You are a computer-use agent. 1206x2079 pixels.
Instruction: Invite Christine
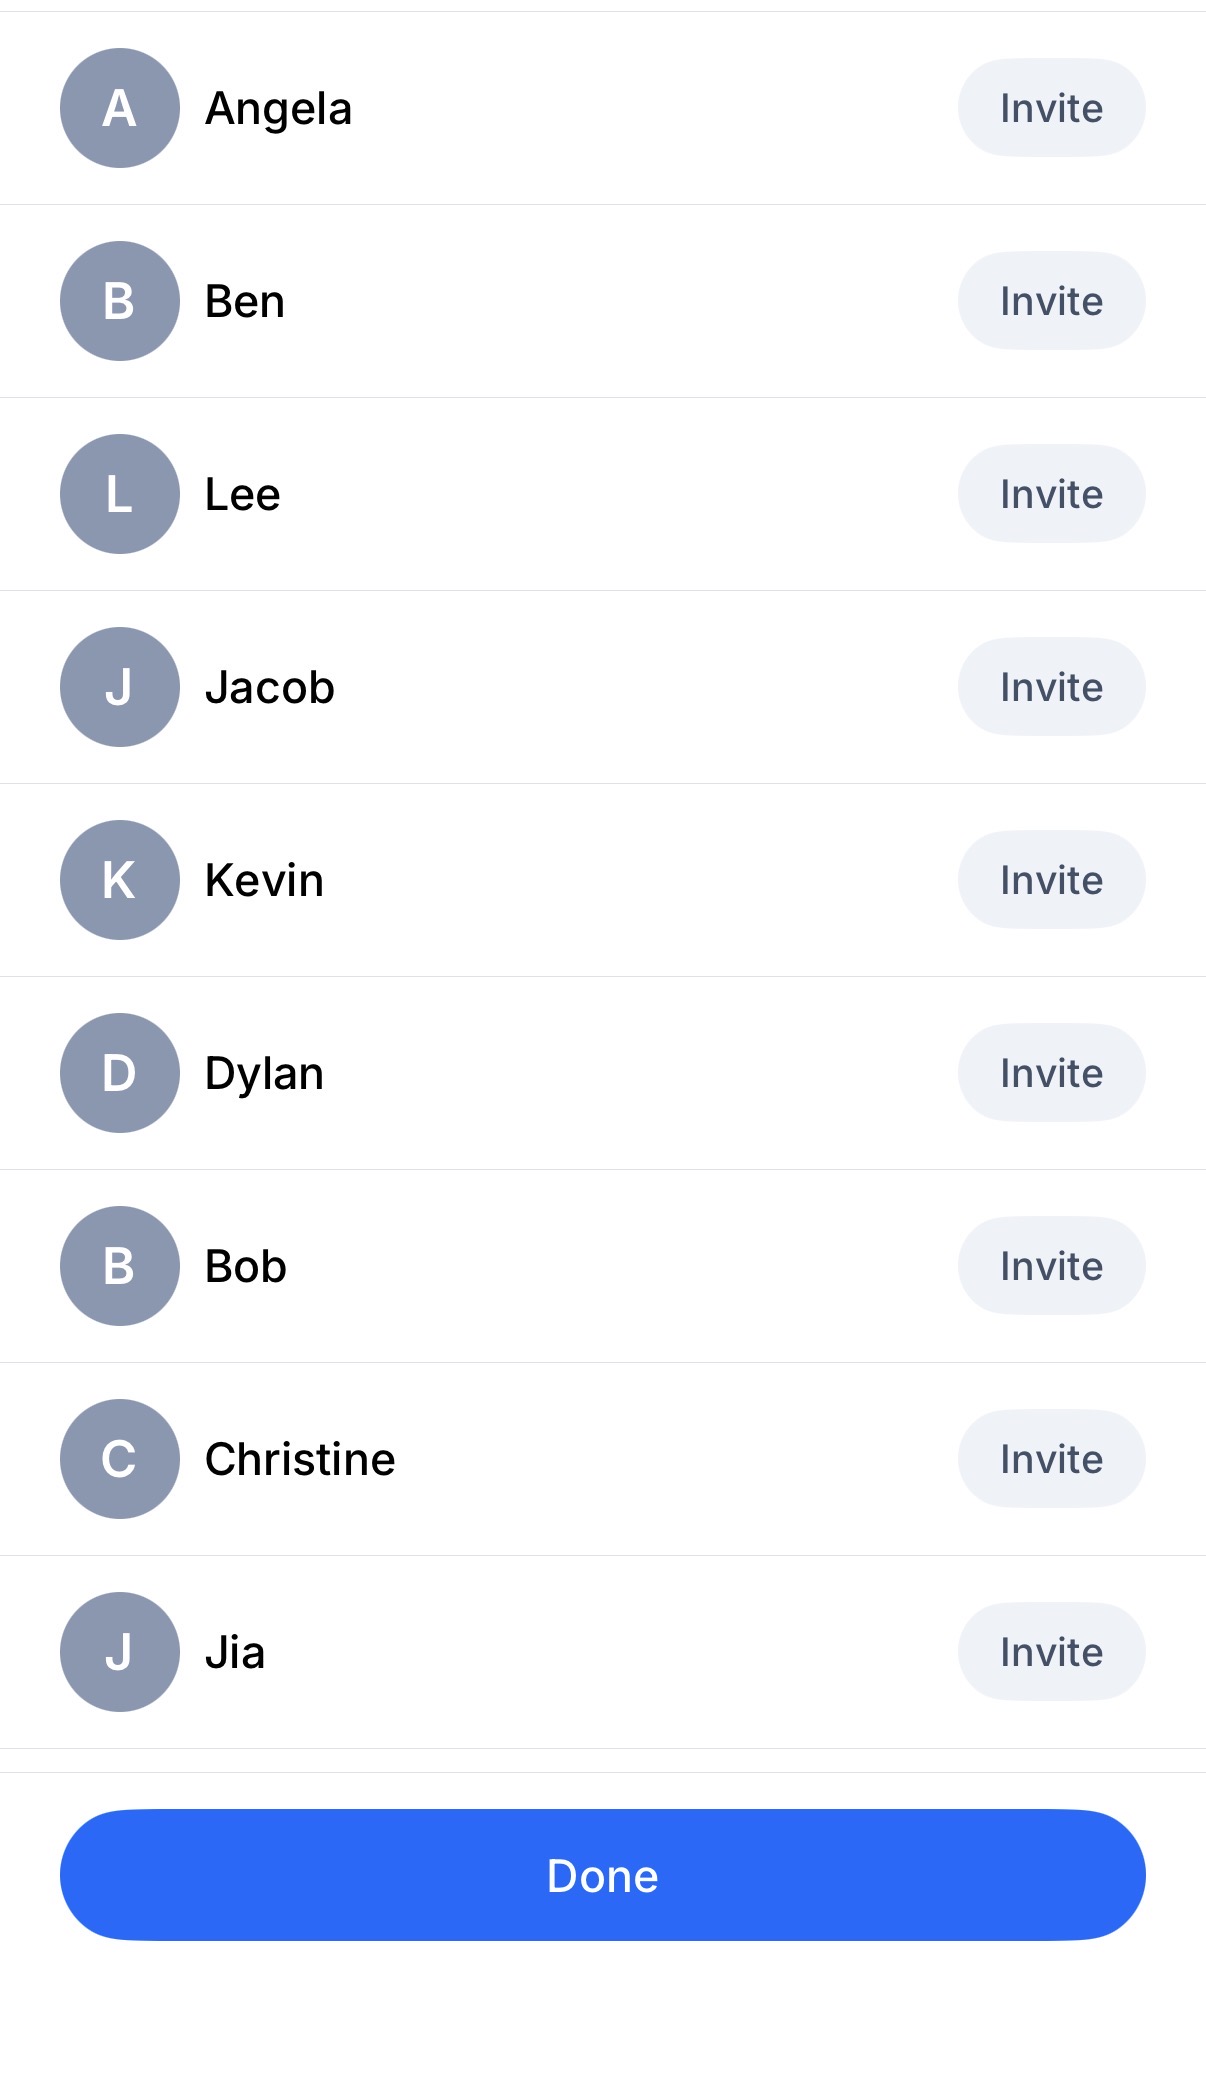pyautogui.click(x=1051, y=1459)
